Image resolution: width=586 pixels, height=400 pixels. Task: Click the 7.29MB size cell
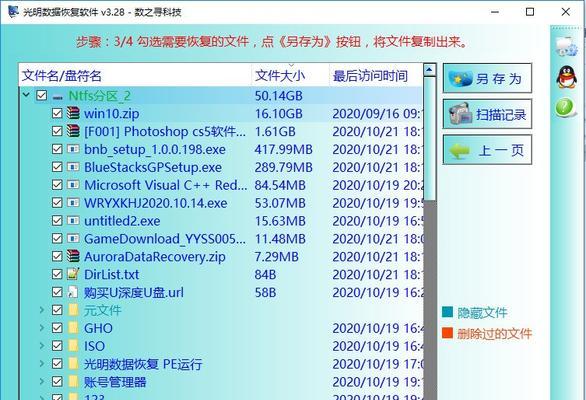pyautogui.click(x=277, y=257)
